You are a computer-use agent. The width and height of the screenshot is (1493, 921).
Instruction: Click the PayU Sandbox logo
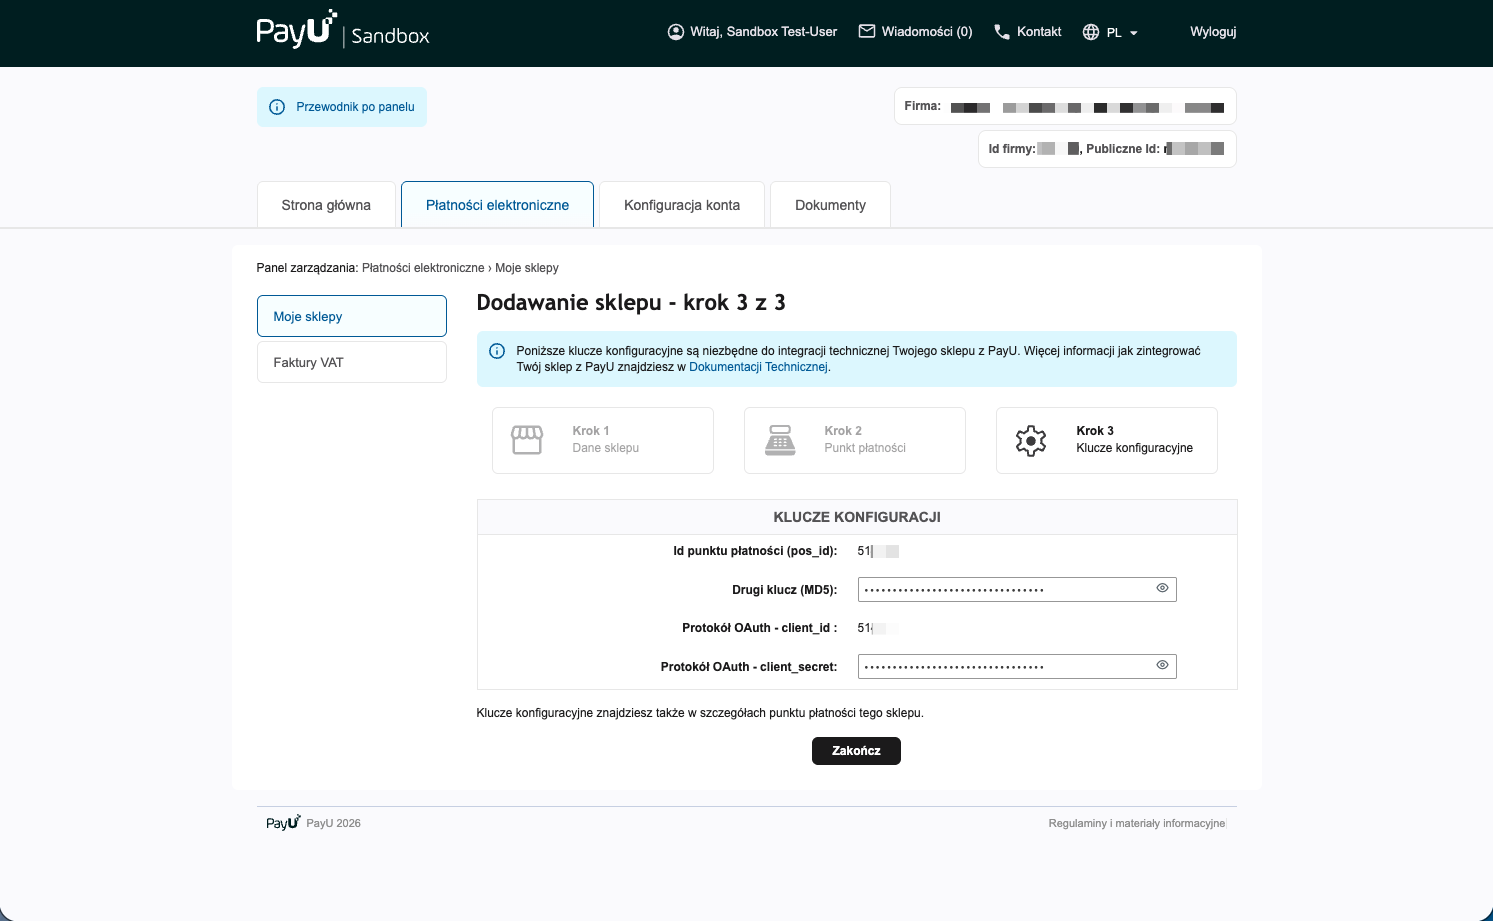(342, 30)
